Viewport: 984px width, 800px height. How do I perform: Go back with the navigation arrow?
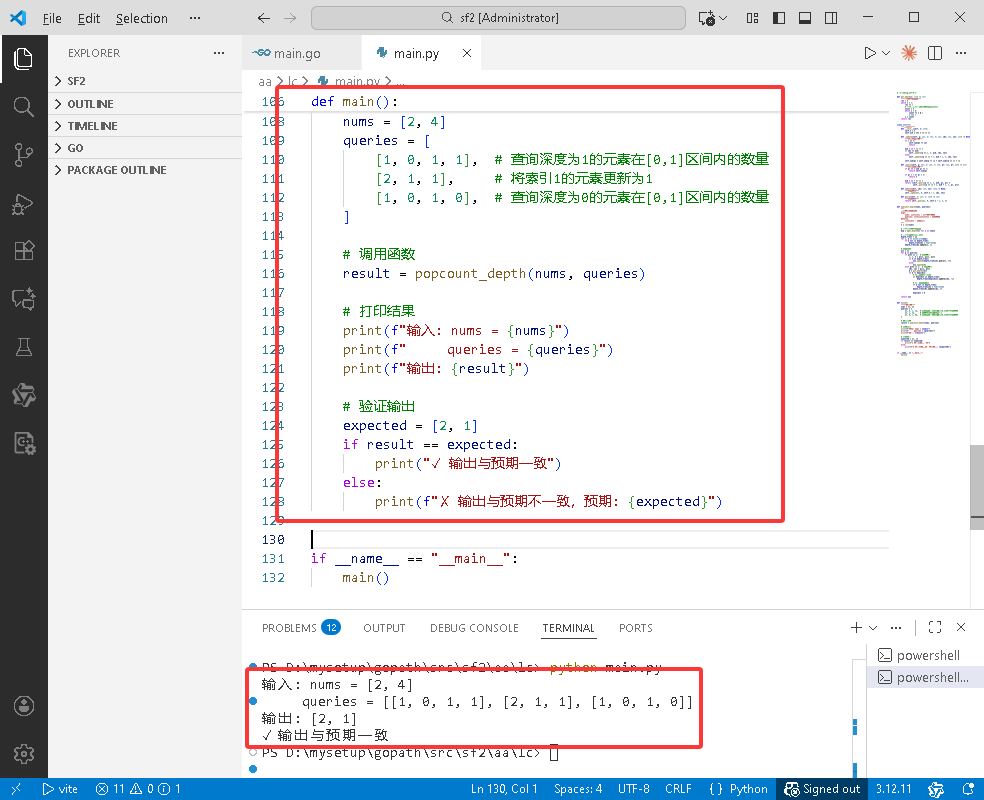[264, 18]
